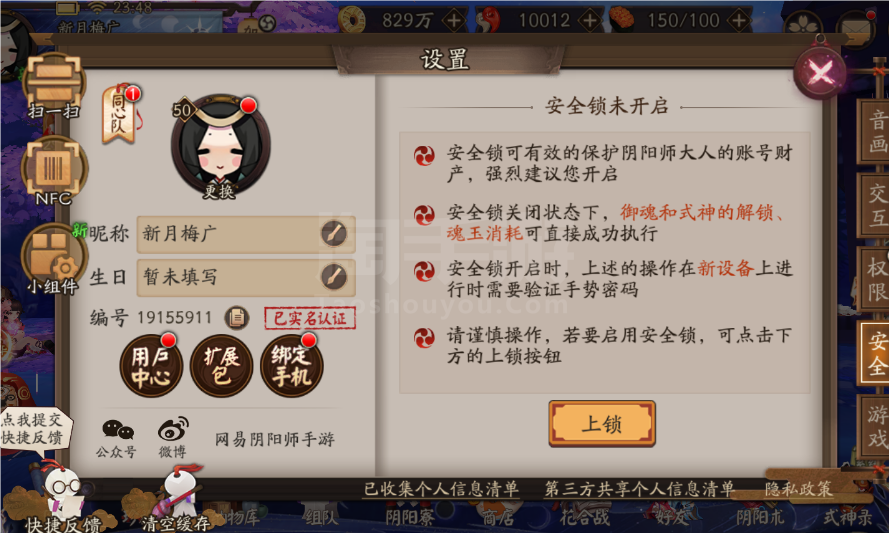Open the 微博 Weibo icon

pos(173,438)
